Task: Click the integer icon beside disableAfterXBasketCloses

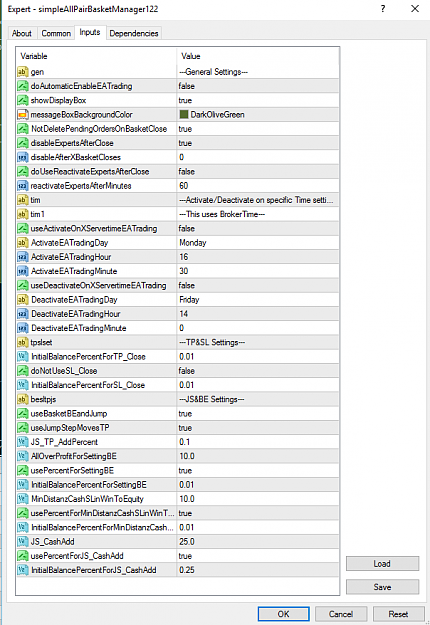Action: pos(23,157)
